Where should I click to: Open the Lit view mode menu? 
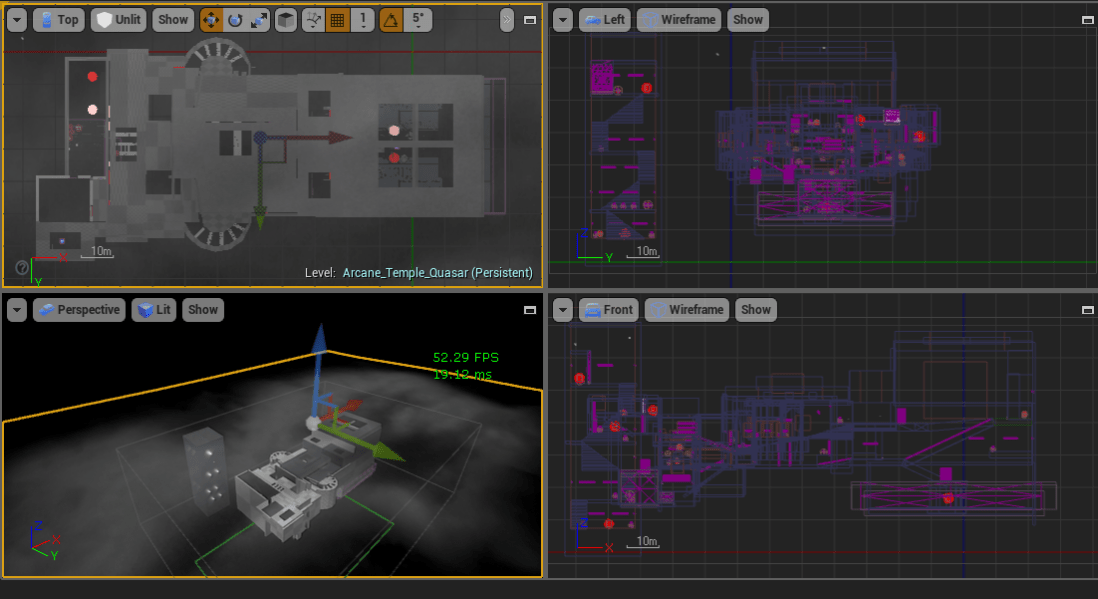(x=153, y=310)
